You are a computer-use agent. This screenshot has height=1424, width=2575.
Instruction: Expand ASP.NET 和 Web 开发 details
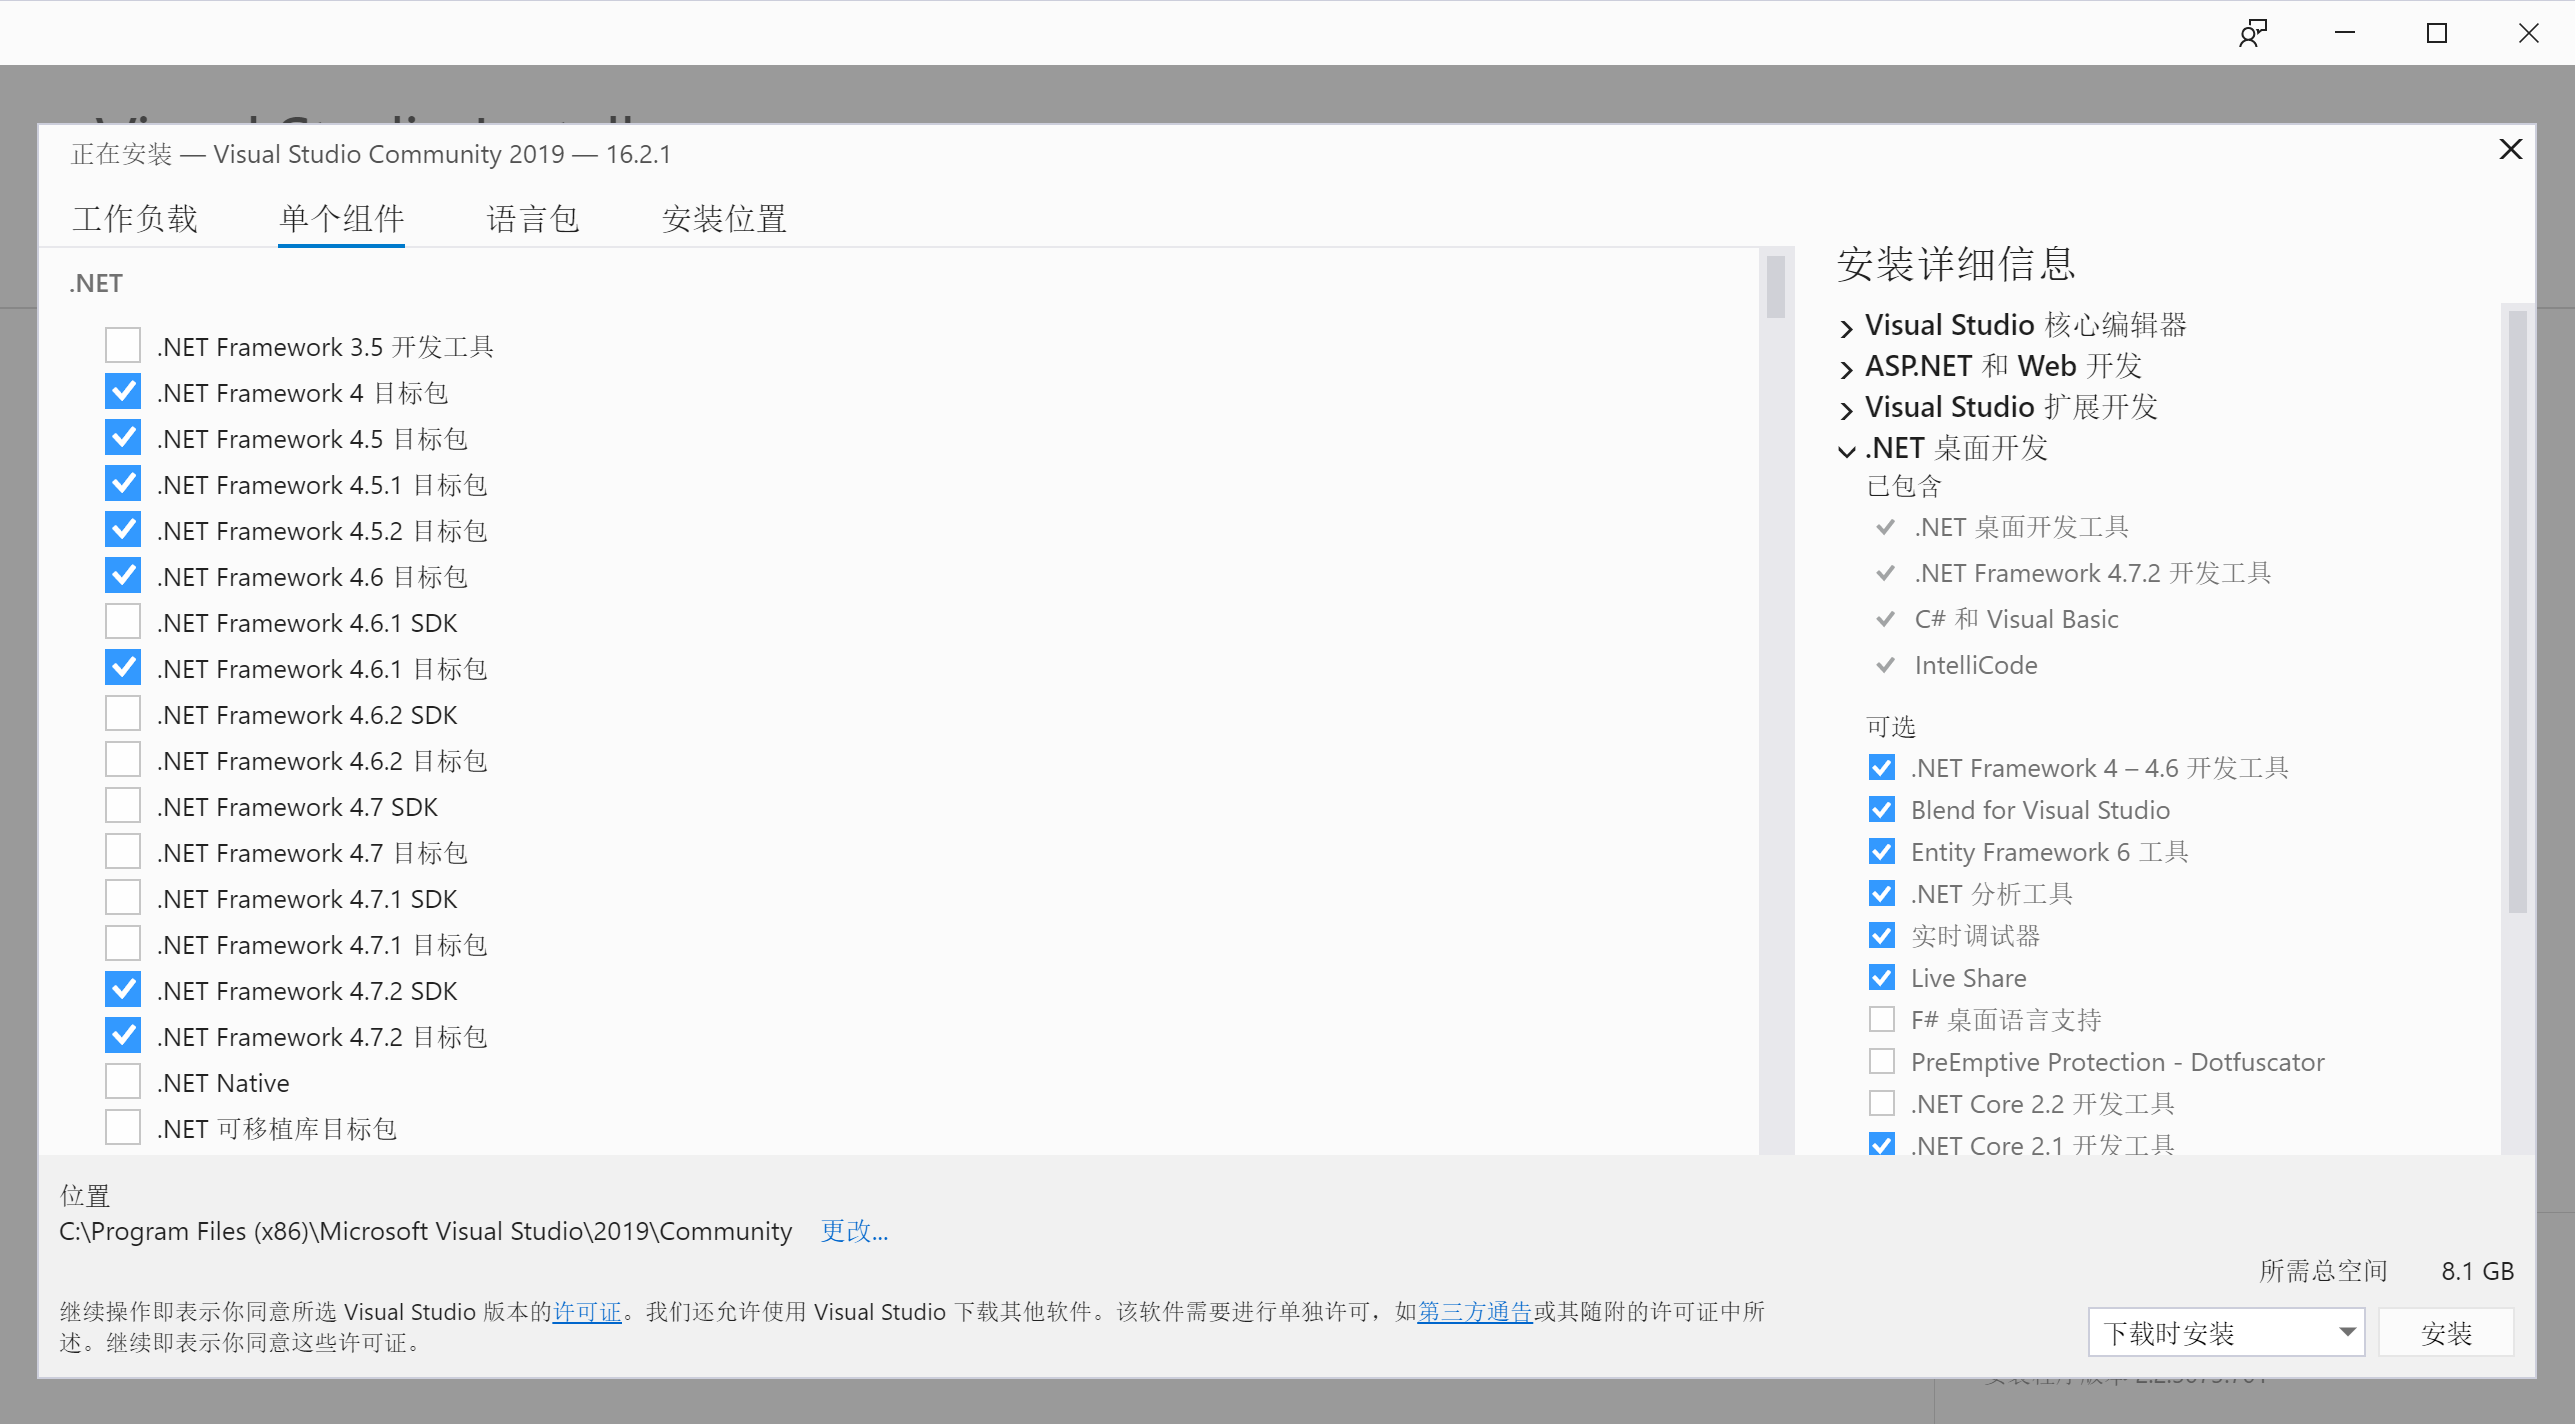(x=1846, y=368)
